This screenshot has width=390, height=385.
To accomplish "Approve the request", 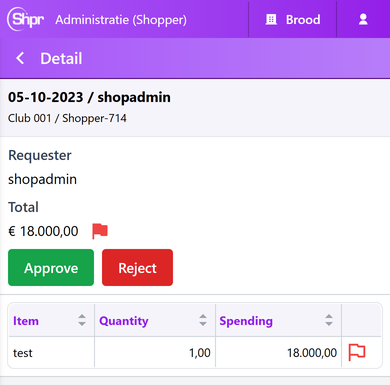I will 51,268.
